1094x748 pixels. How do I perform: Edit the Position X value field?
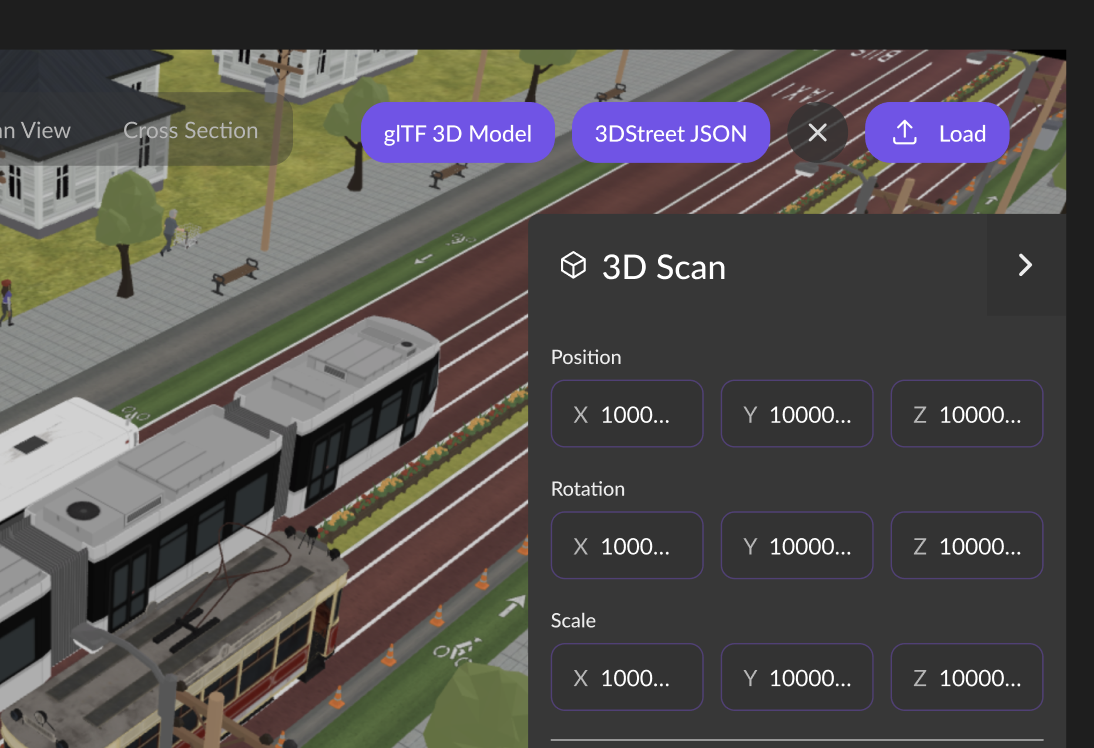pos(626,413)
